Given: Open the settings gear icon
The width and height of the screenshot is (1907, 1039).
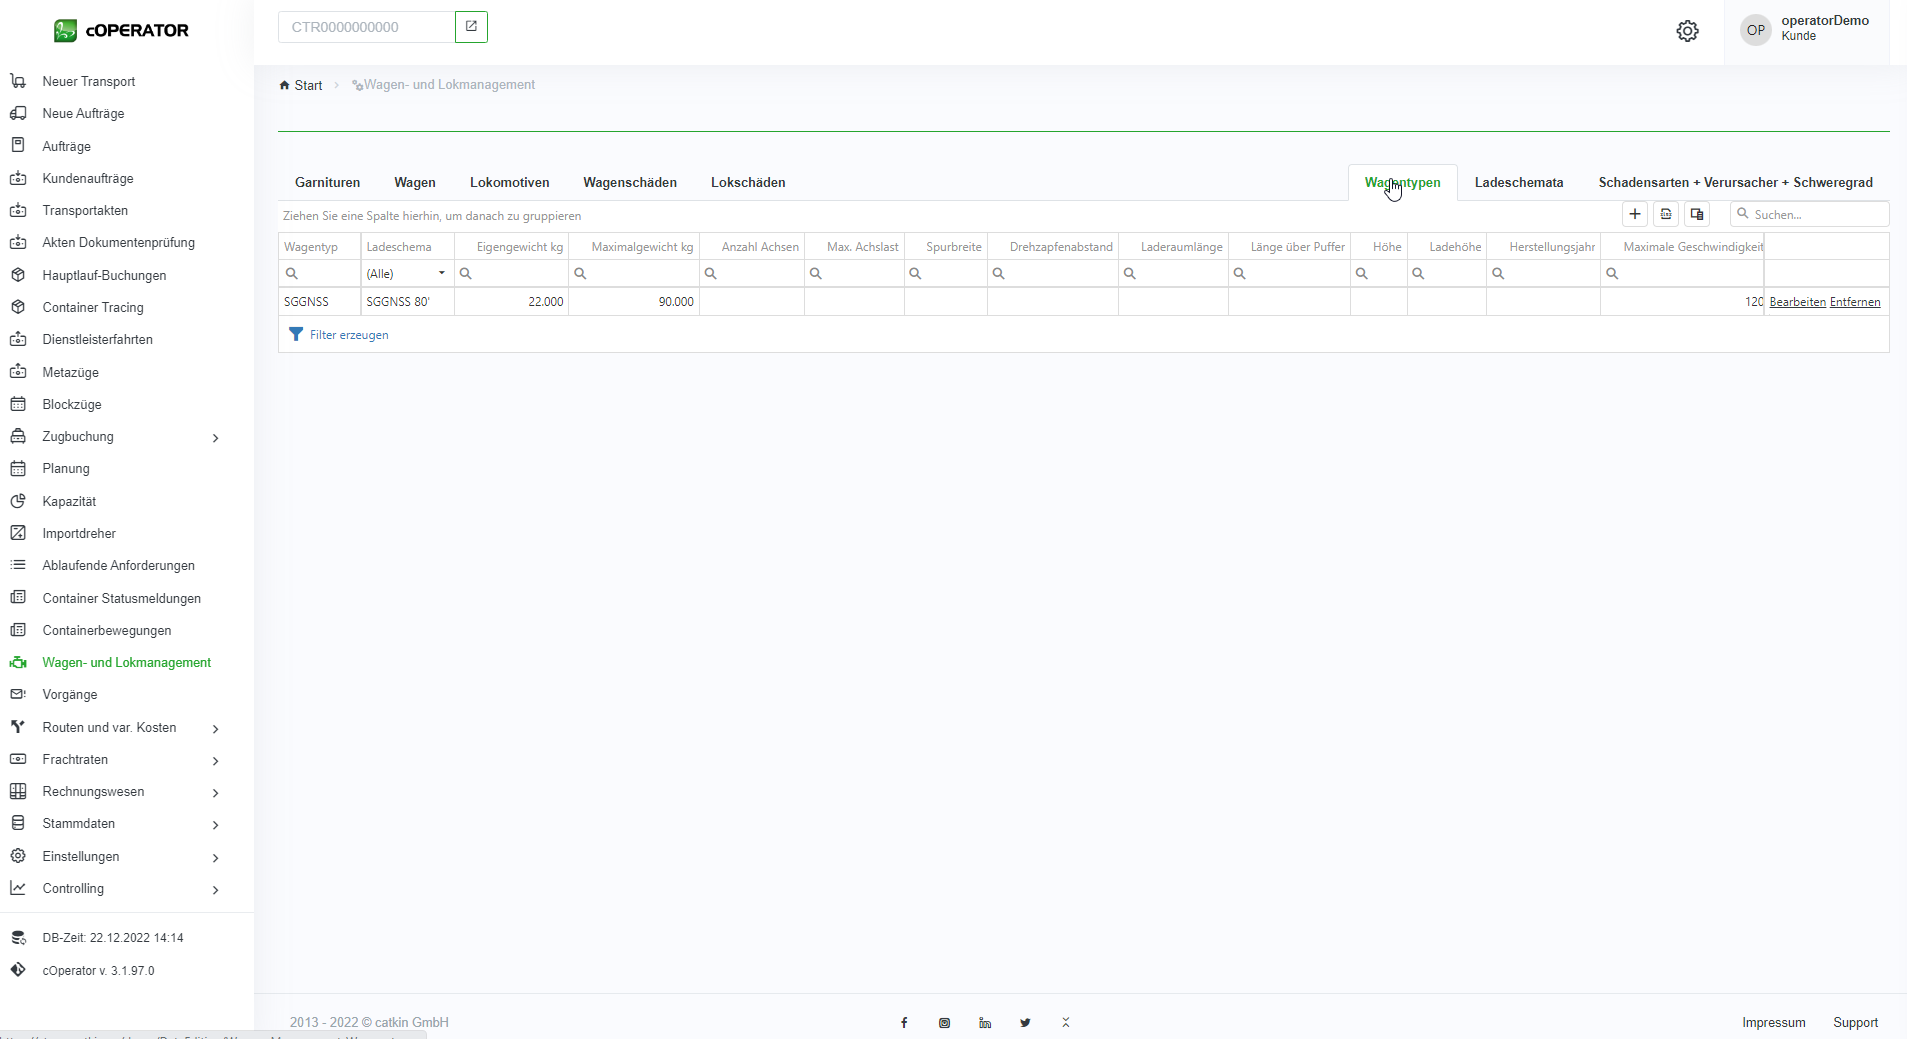Looking at the screenshot, I should 1687,31.
